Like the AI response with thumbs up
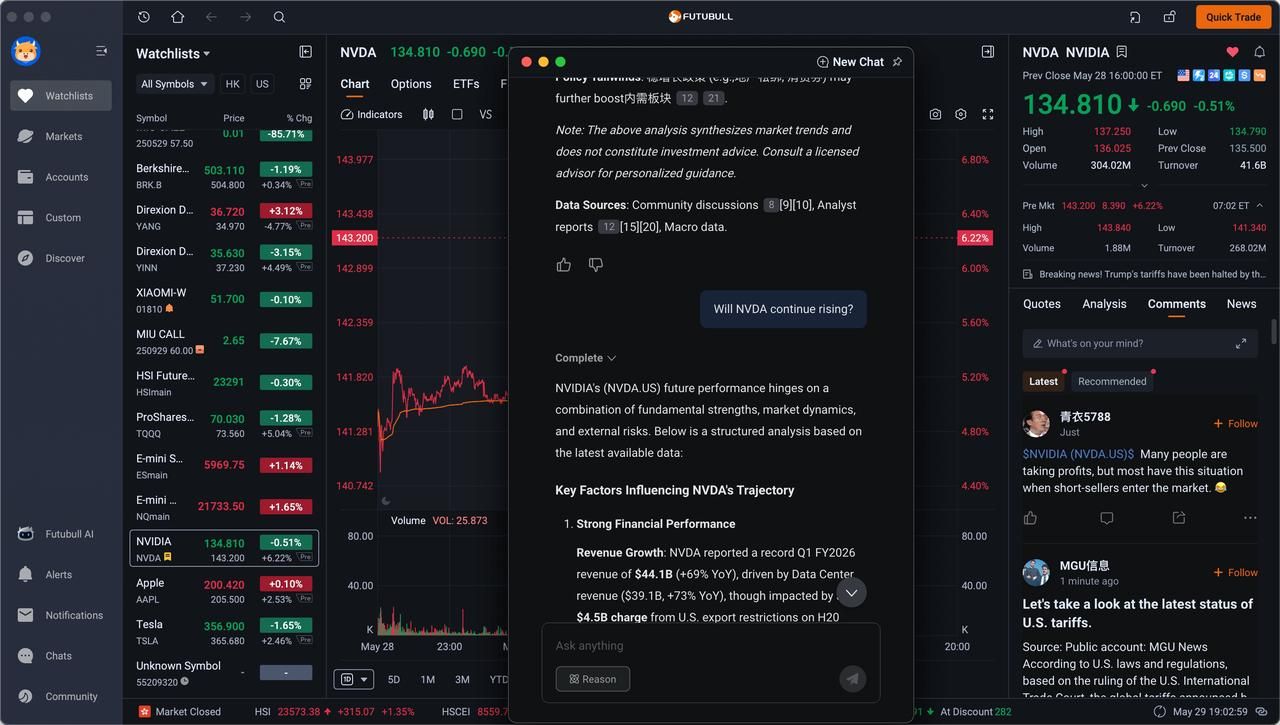 pos(564,265)
